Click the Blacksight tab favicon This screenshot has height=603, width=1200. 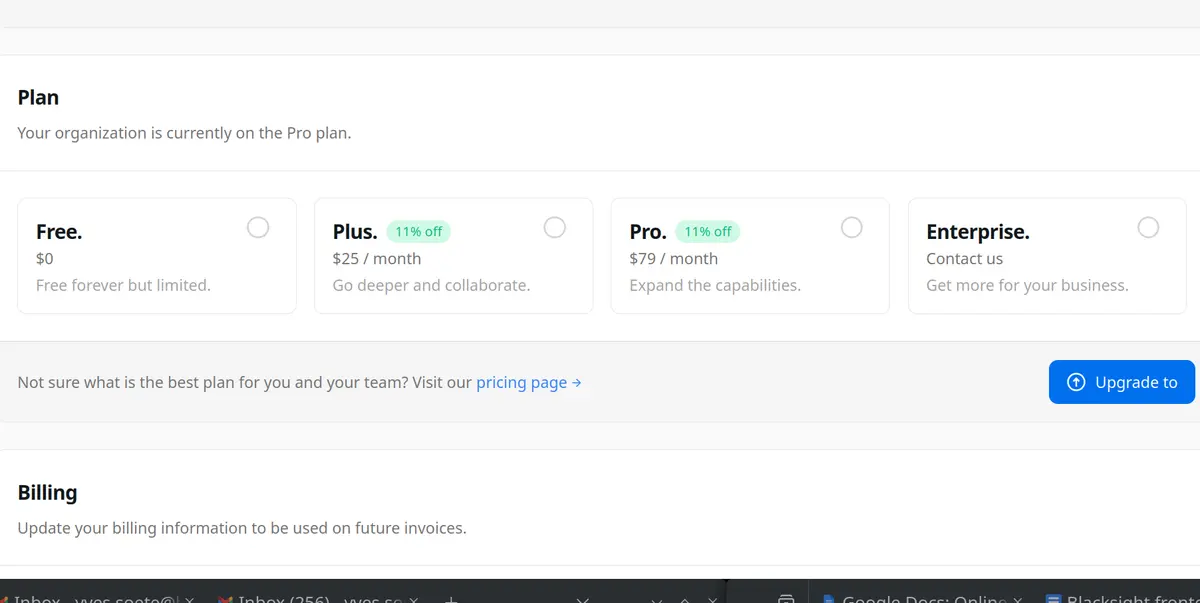pos(1053,598)
